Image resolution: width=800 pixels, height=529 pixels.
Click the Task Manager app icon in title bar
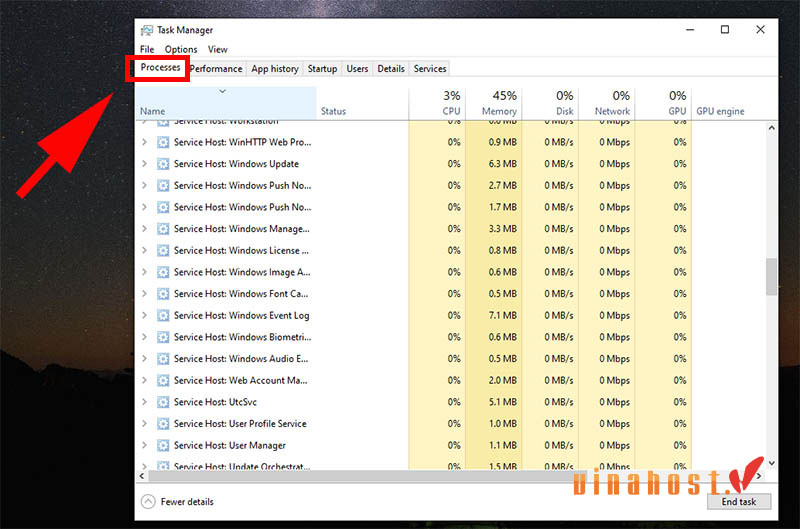[x=146, y=30]
